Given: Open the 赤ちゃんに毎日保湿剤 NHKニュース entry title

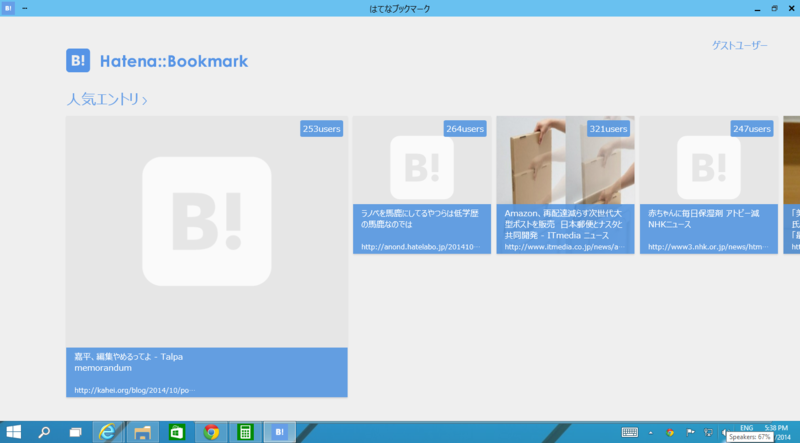Looking at the screenshot, I should [x=704, y=218].
